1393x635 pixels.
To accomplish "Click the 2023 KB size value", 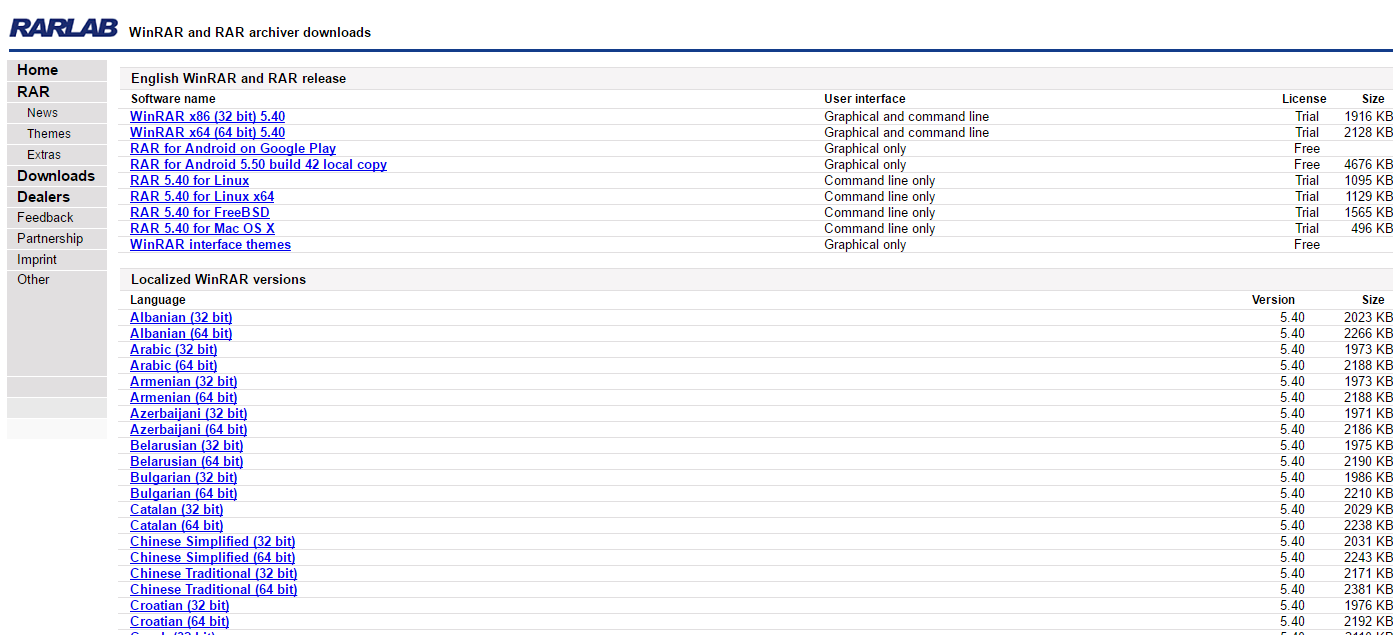I will [x=1369, y=318].
